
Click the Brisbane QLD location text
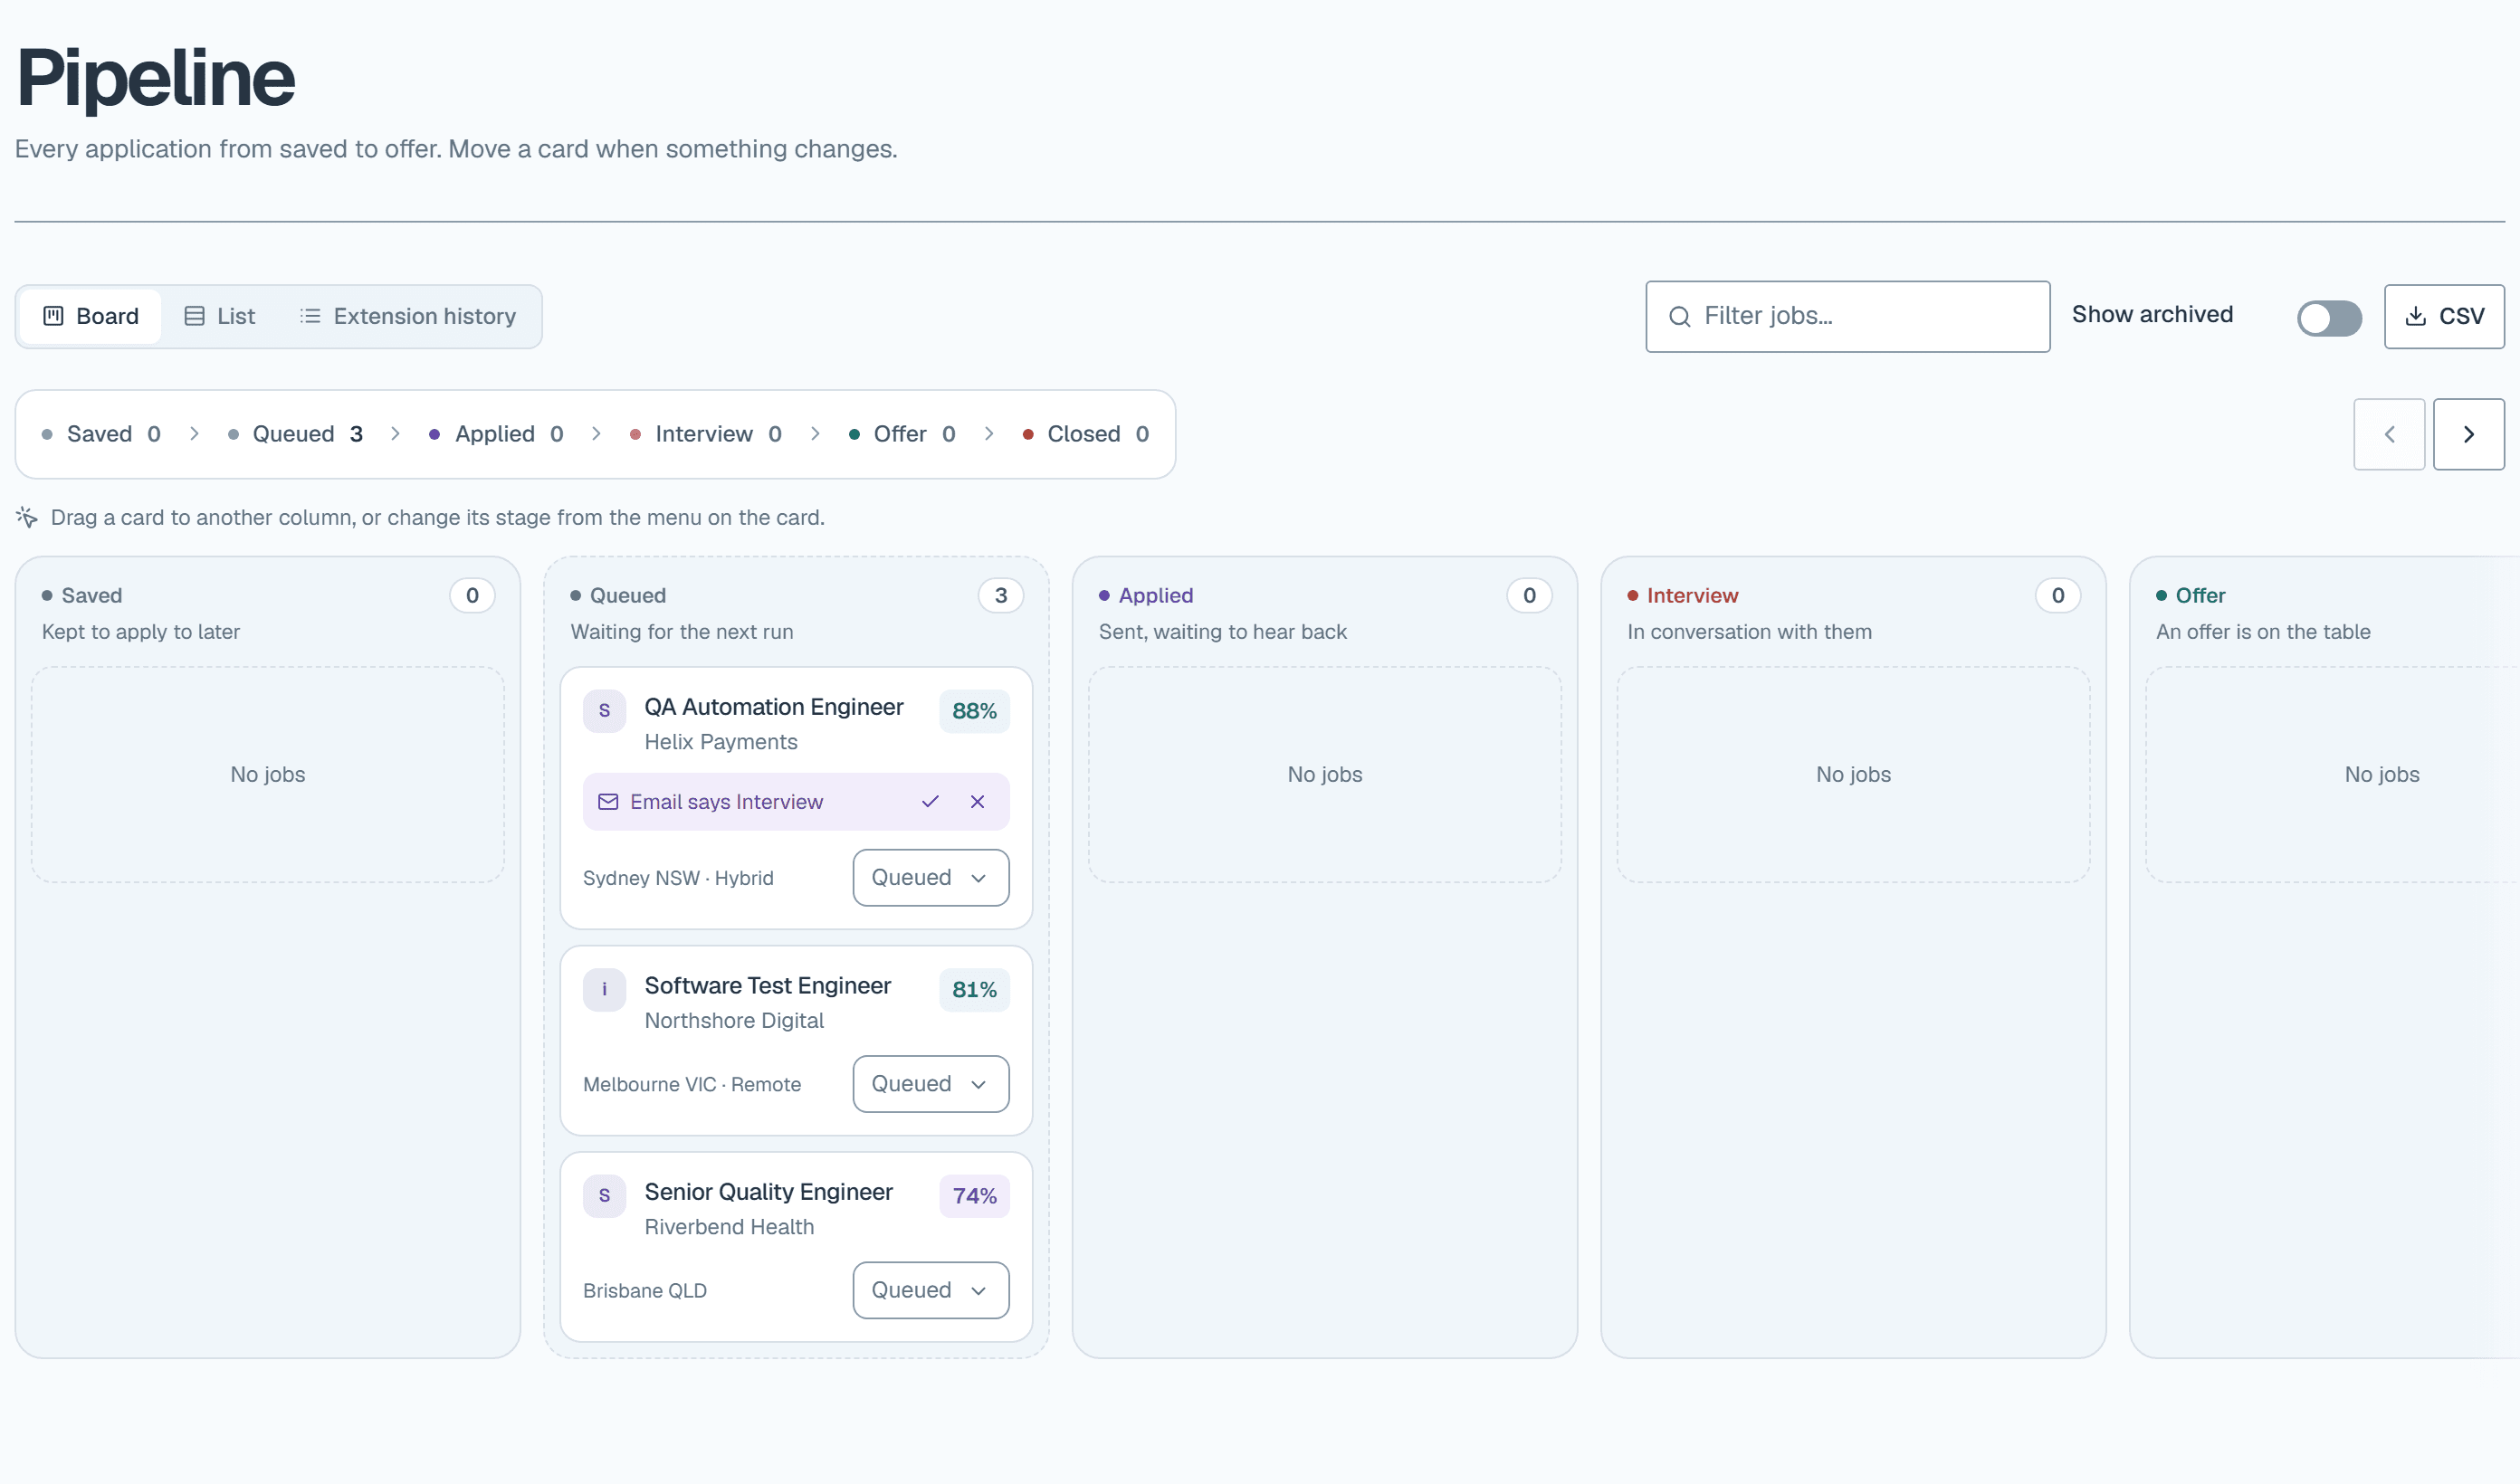point(645,1291)
